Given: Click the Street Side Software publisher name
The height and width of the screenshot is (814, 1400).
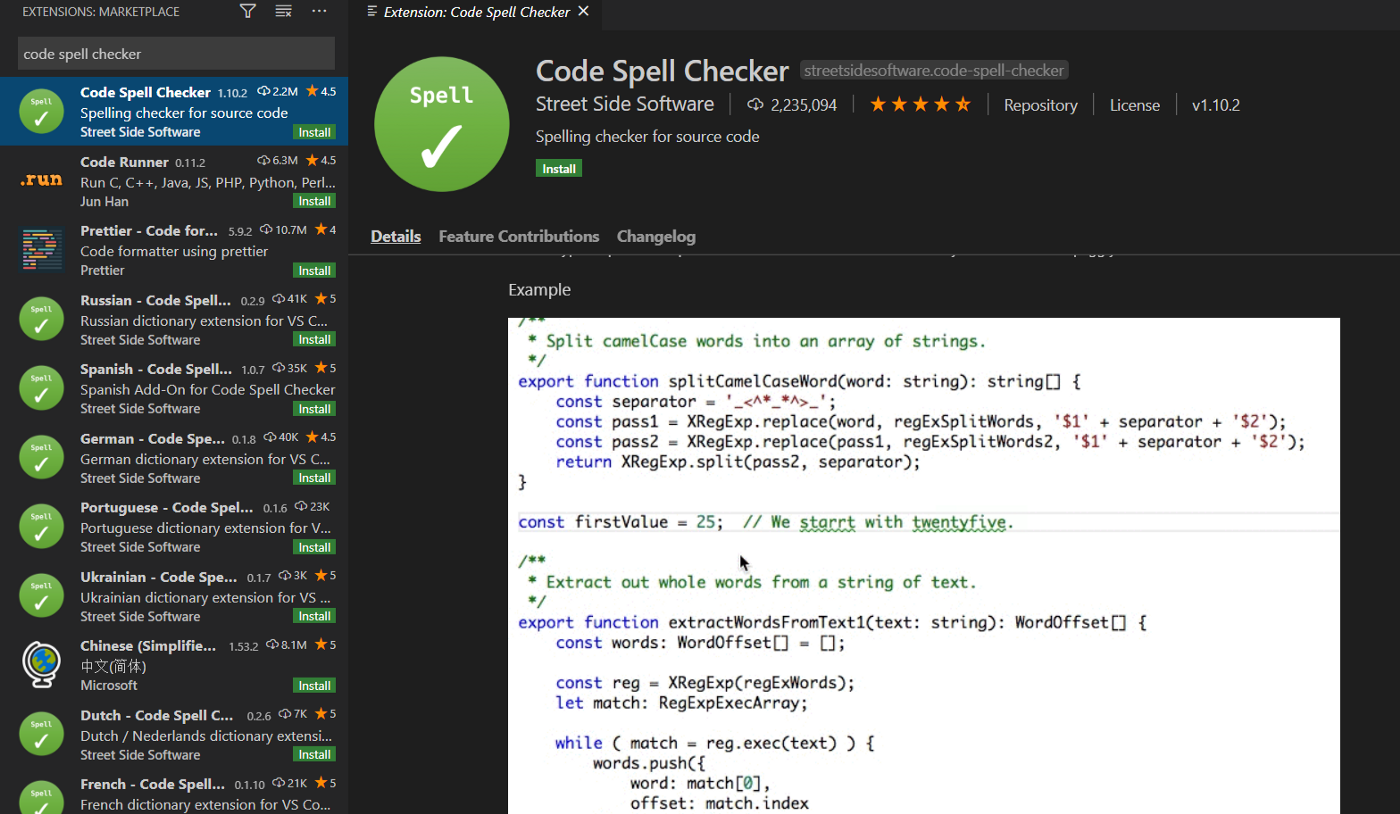Looking at the screenshot, I should click(625, 105).
